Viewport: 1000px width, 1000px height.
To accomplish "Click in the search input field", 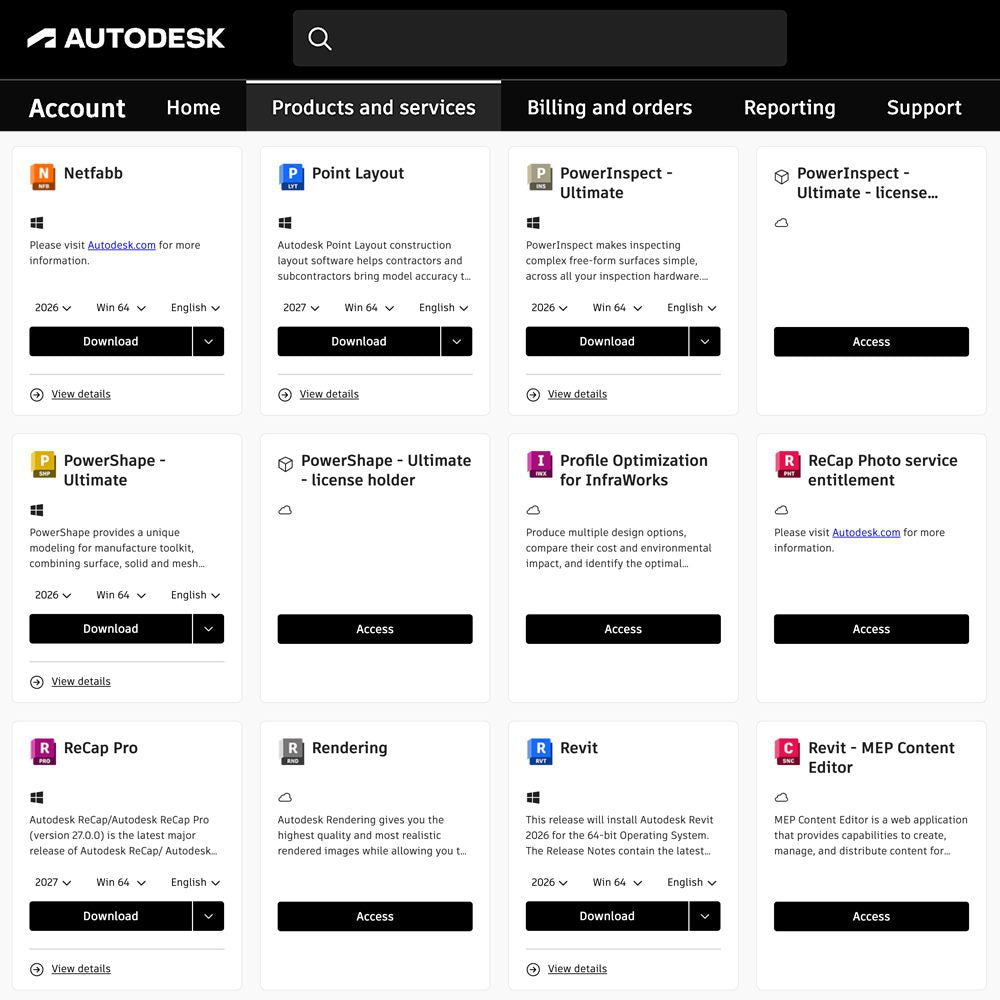I will [x=540, y=38].
